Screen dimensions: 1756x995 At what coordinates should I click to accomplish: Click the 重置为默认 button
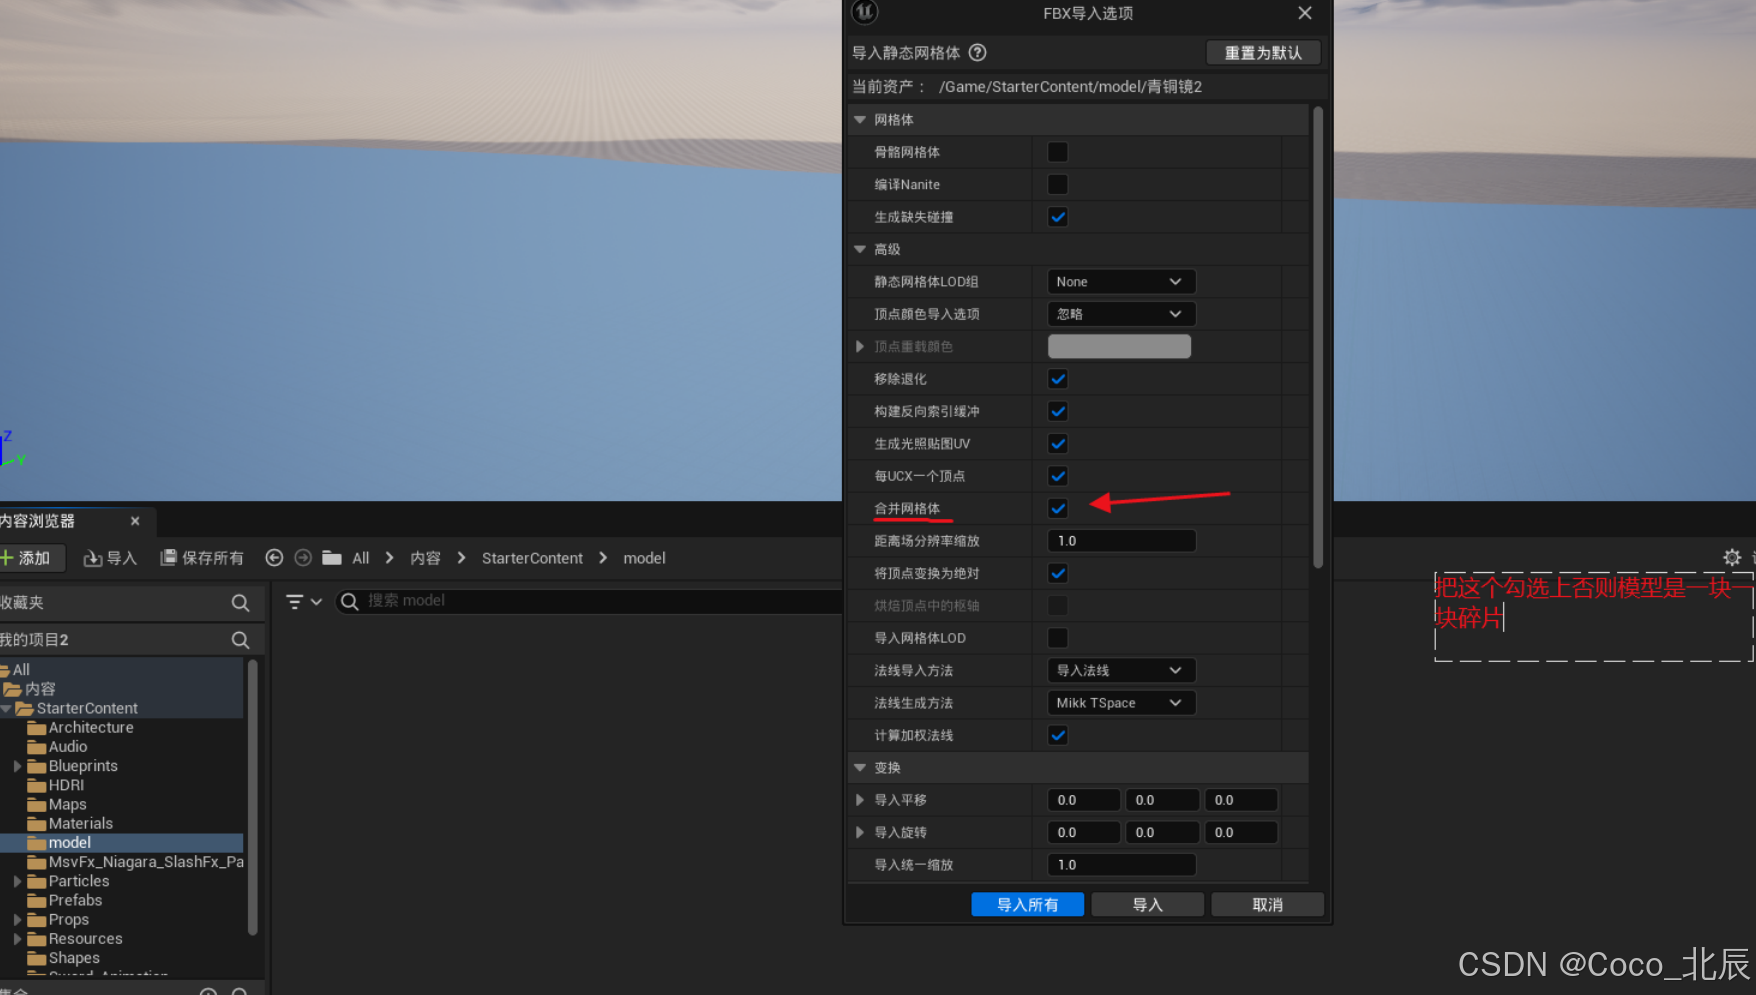pyautogui.click(x=1263, y=53)
